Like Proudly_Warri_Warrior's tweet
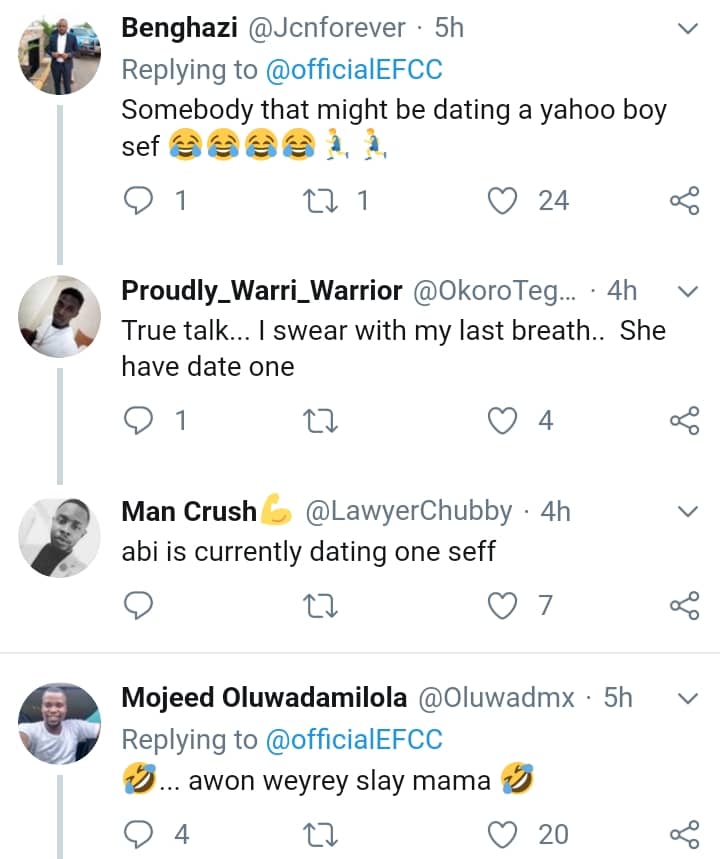The image size is (720, 859). (x=503, y=421)
